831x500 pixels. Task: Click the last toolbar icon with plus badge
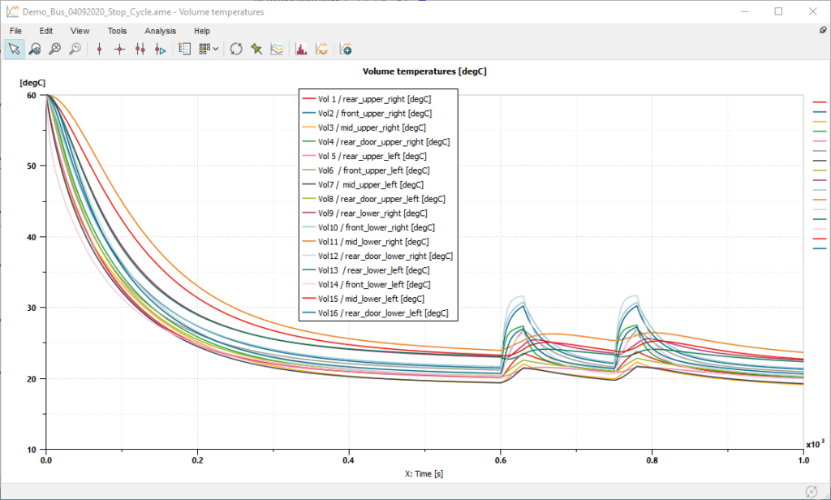tap(346, 48)
